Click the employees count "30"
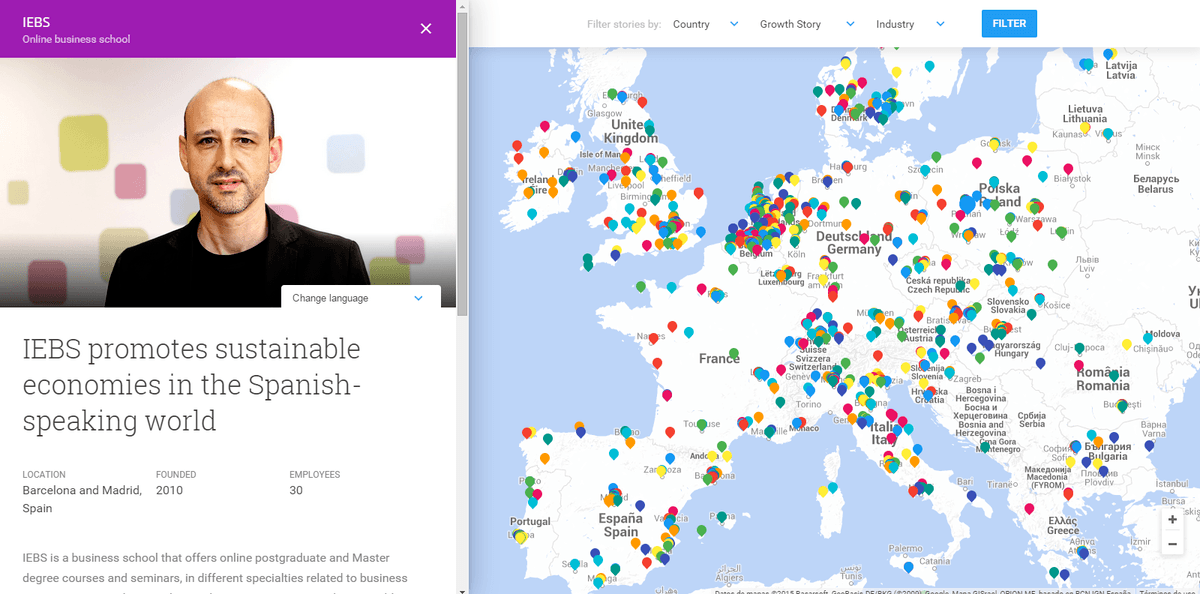Image resolution: width=1200 pixels, height=594 pixels. point(296,490)
